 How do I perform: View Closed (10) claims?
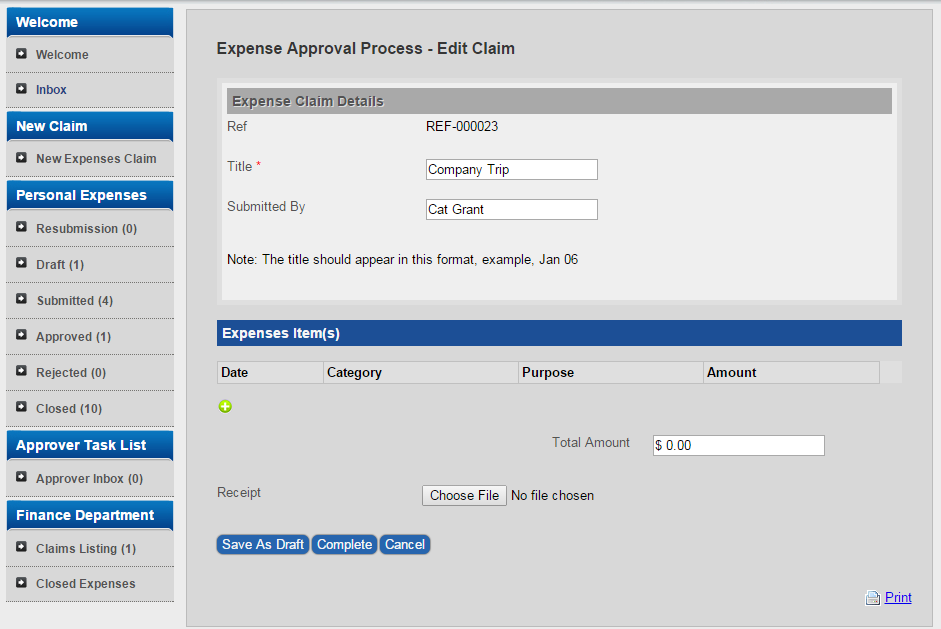pyautogui.click(x=69, y=409)
